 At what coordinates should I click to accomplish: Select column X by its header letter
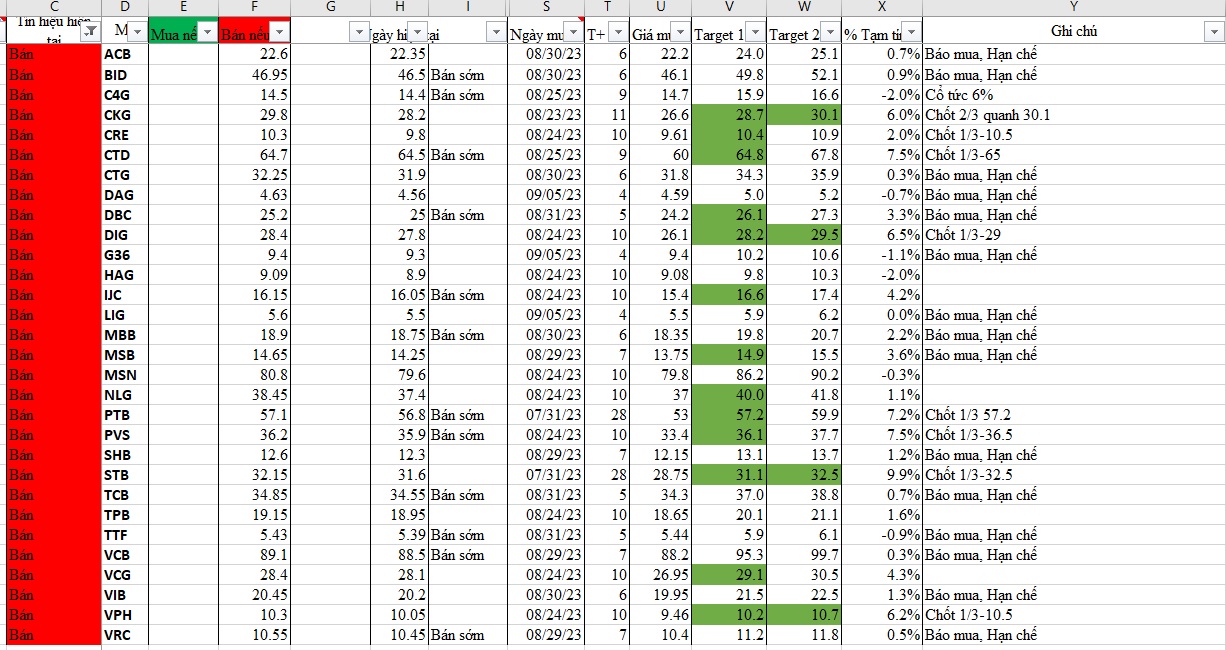coord(882,8)
